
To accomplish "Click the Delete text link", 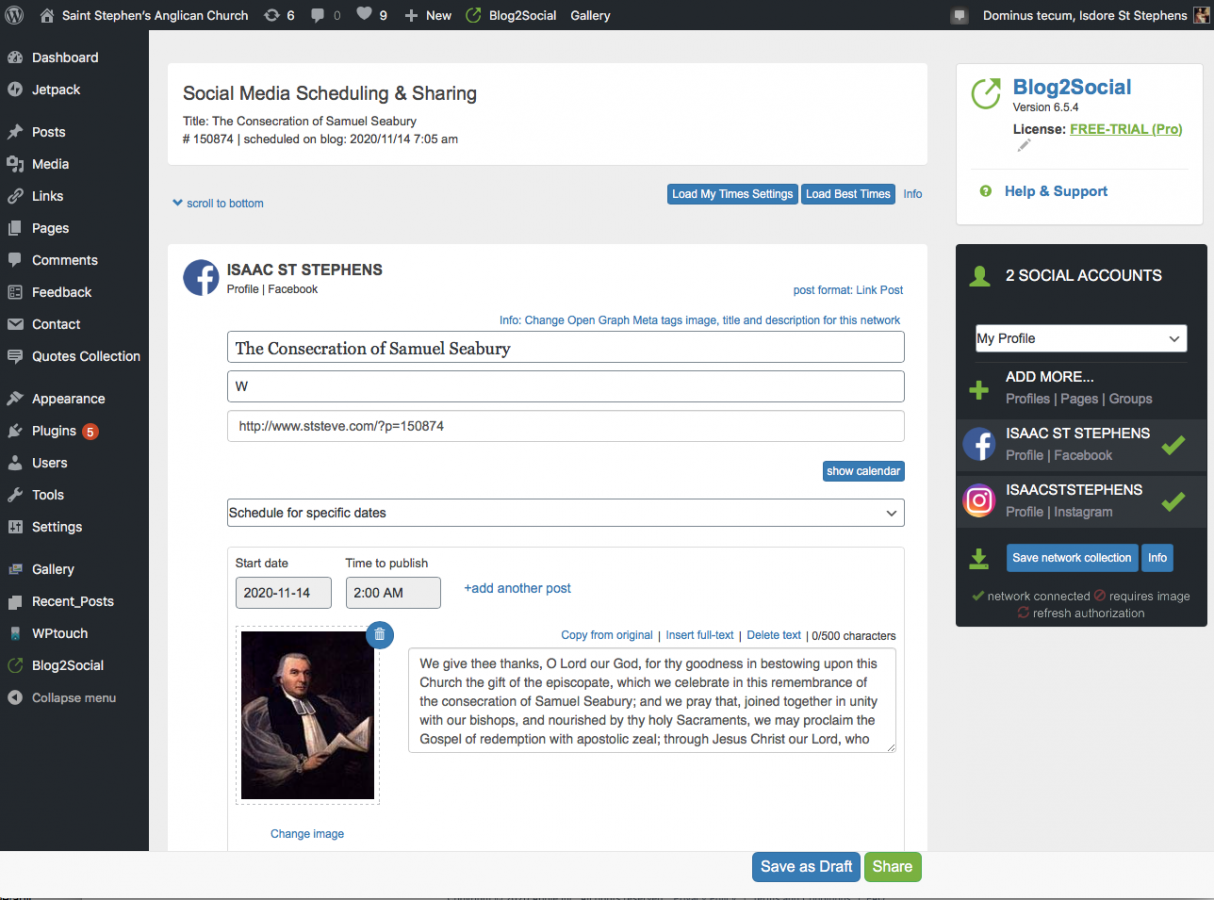I will (x=774, y=635).
